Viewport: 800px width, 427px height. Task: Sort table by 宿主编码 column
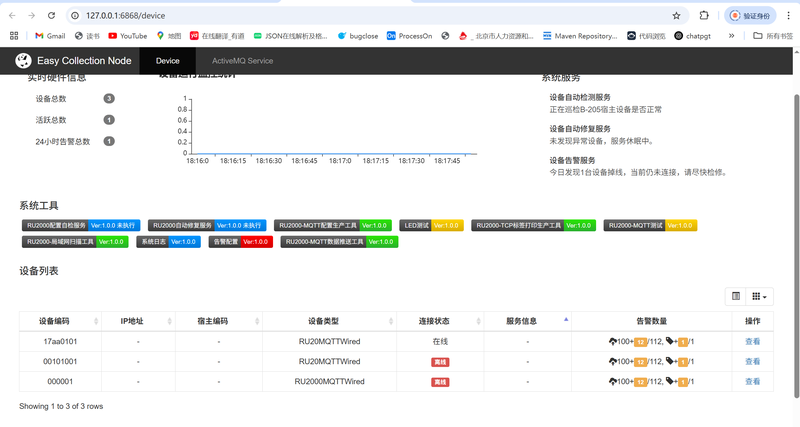tap(219, 321)
